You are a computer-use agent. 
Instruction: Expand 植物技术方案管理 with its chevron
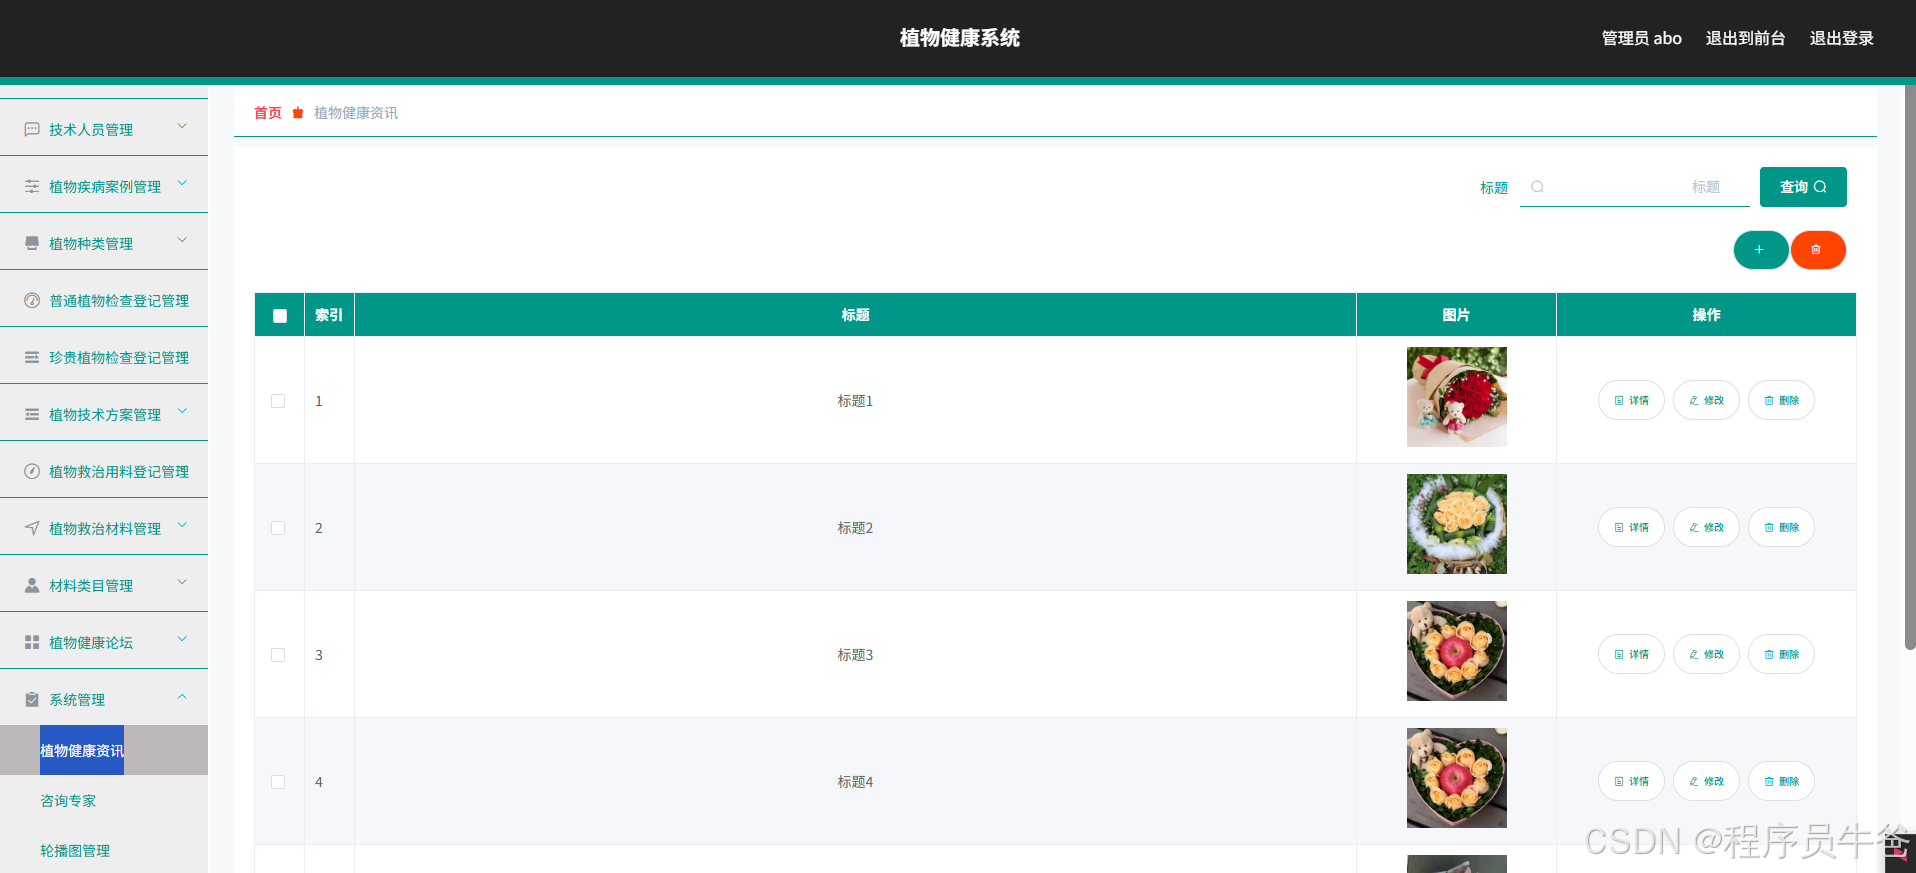(x=182, y=411)
